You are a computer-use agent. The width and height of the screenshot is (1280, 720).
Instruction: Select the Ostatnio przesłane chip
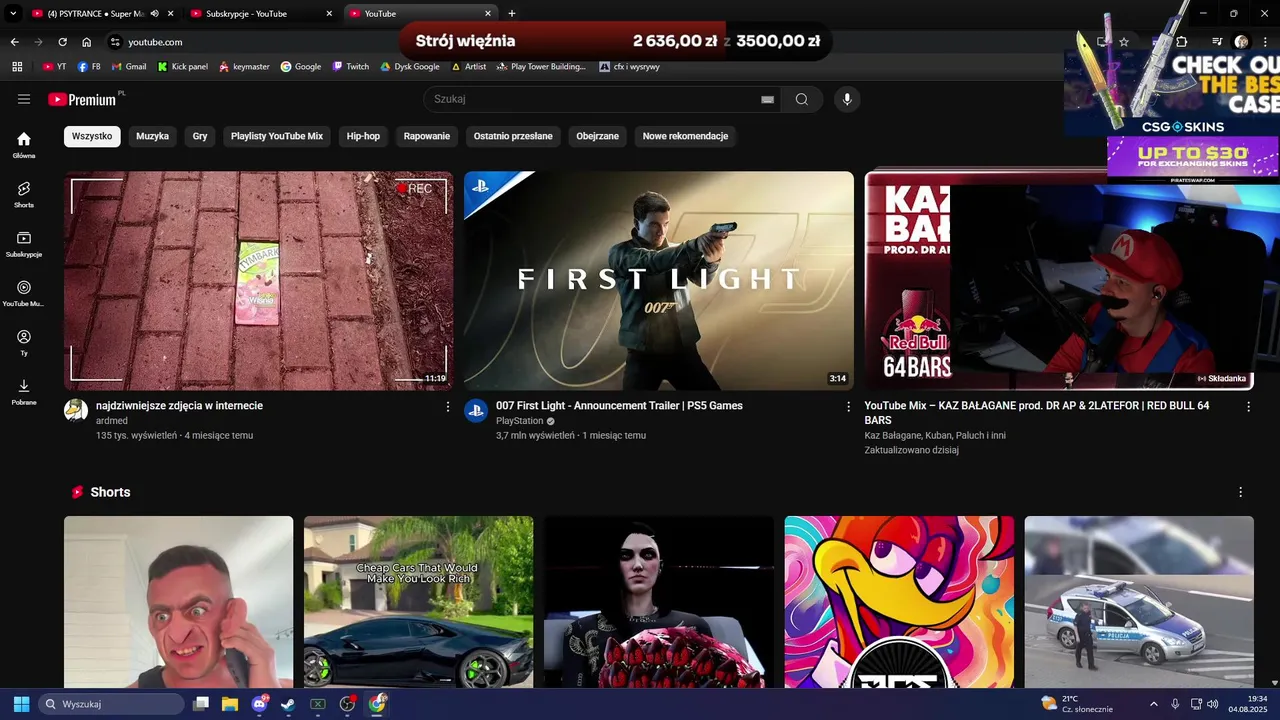pos(513,136)
